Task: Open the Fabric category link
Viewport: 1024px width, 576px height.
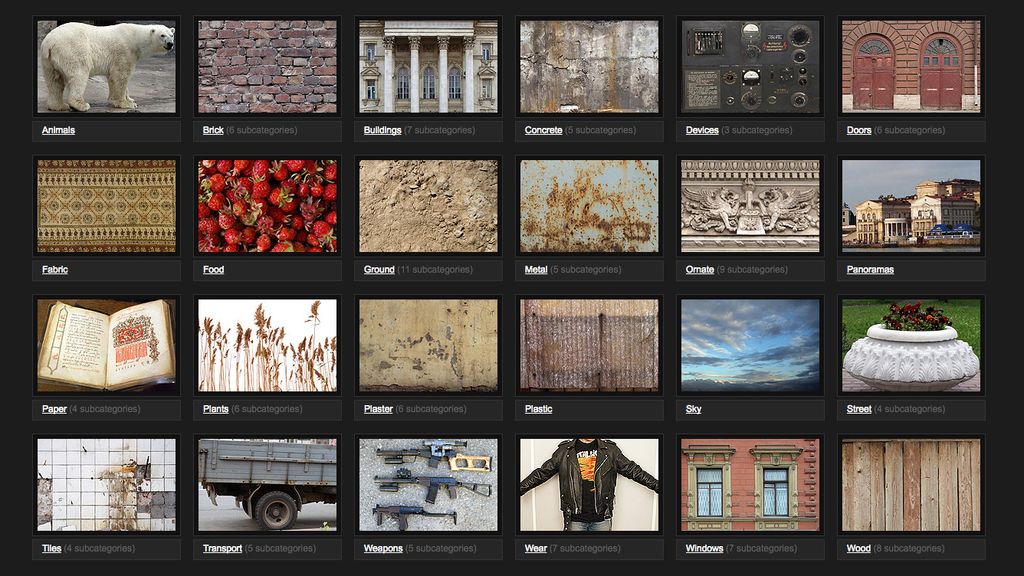Action: pyautogui.click(x=53, y=269)
